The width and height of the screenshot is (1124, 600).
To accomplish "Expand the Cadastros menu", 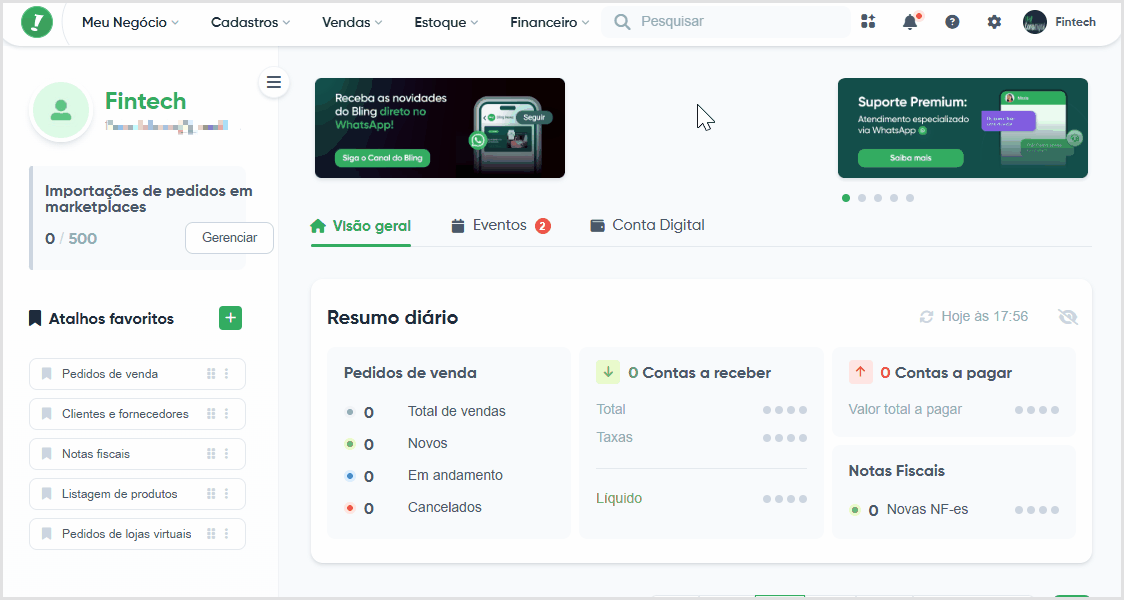I will (x=251, y=22).
